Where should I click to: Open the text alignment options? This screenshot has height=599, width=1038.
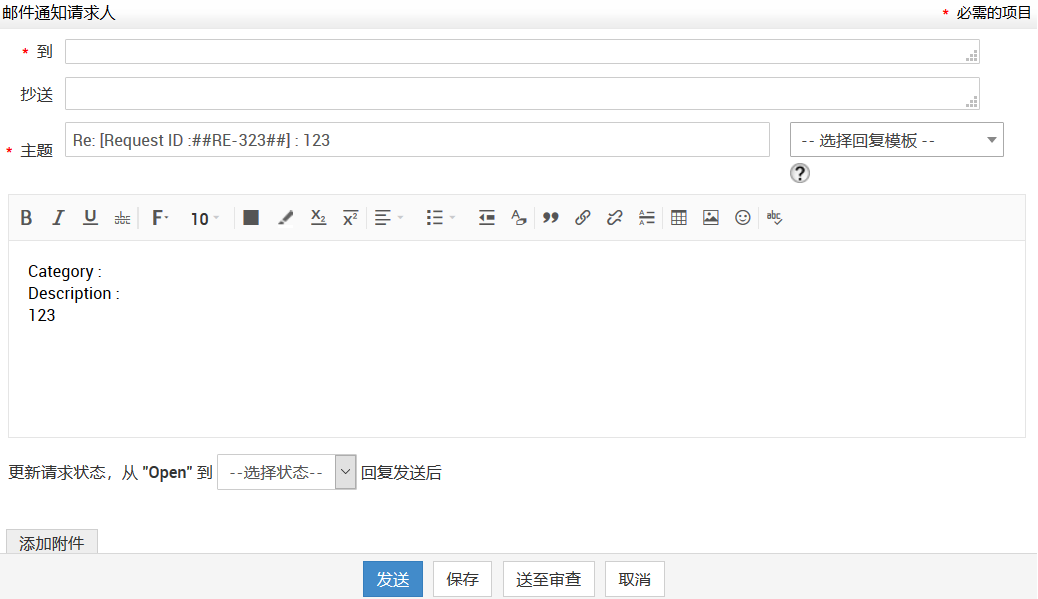click(389, 218)
